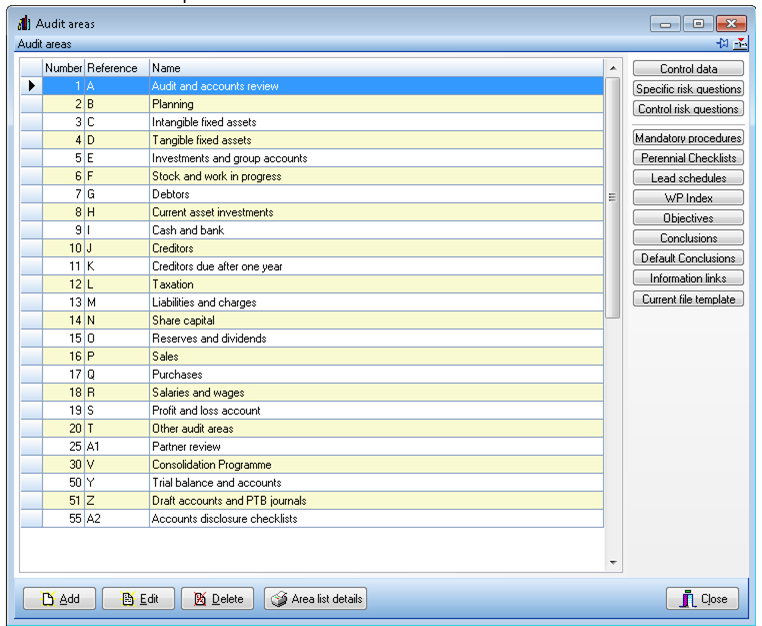Click the Delete button
The height and width of the screenshot is (626, 762).
point(218,598)
